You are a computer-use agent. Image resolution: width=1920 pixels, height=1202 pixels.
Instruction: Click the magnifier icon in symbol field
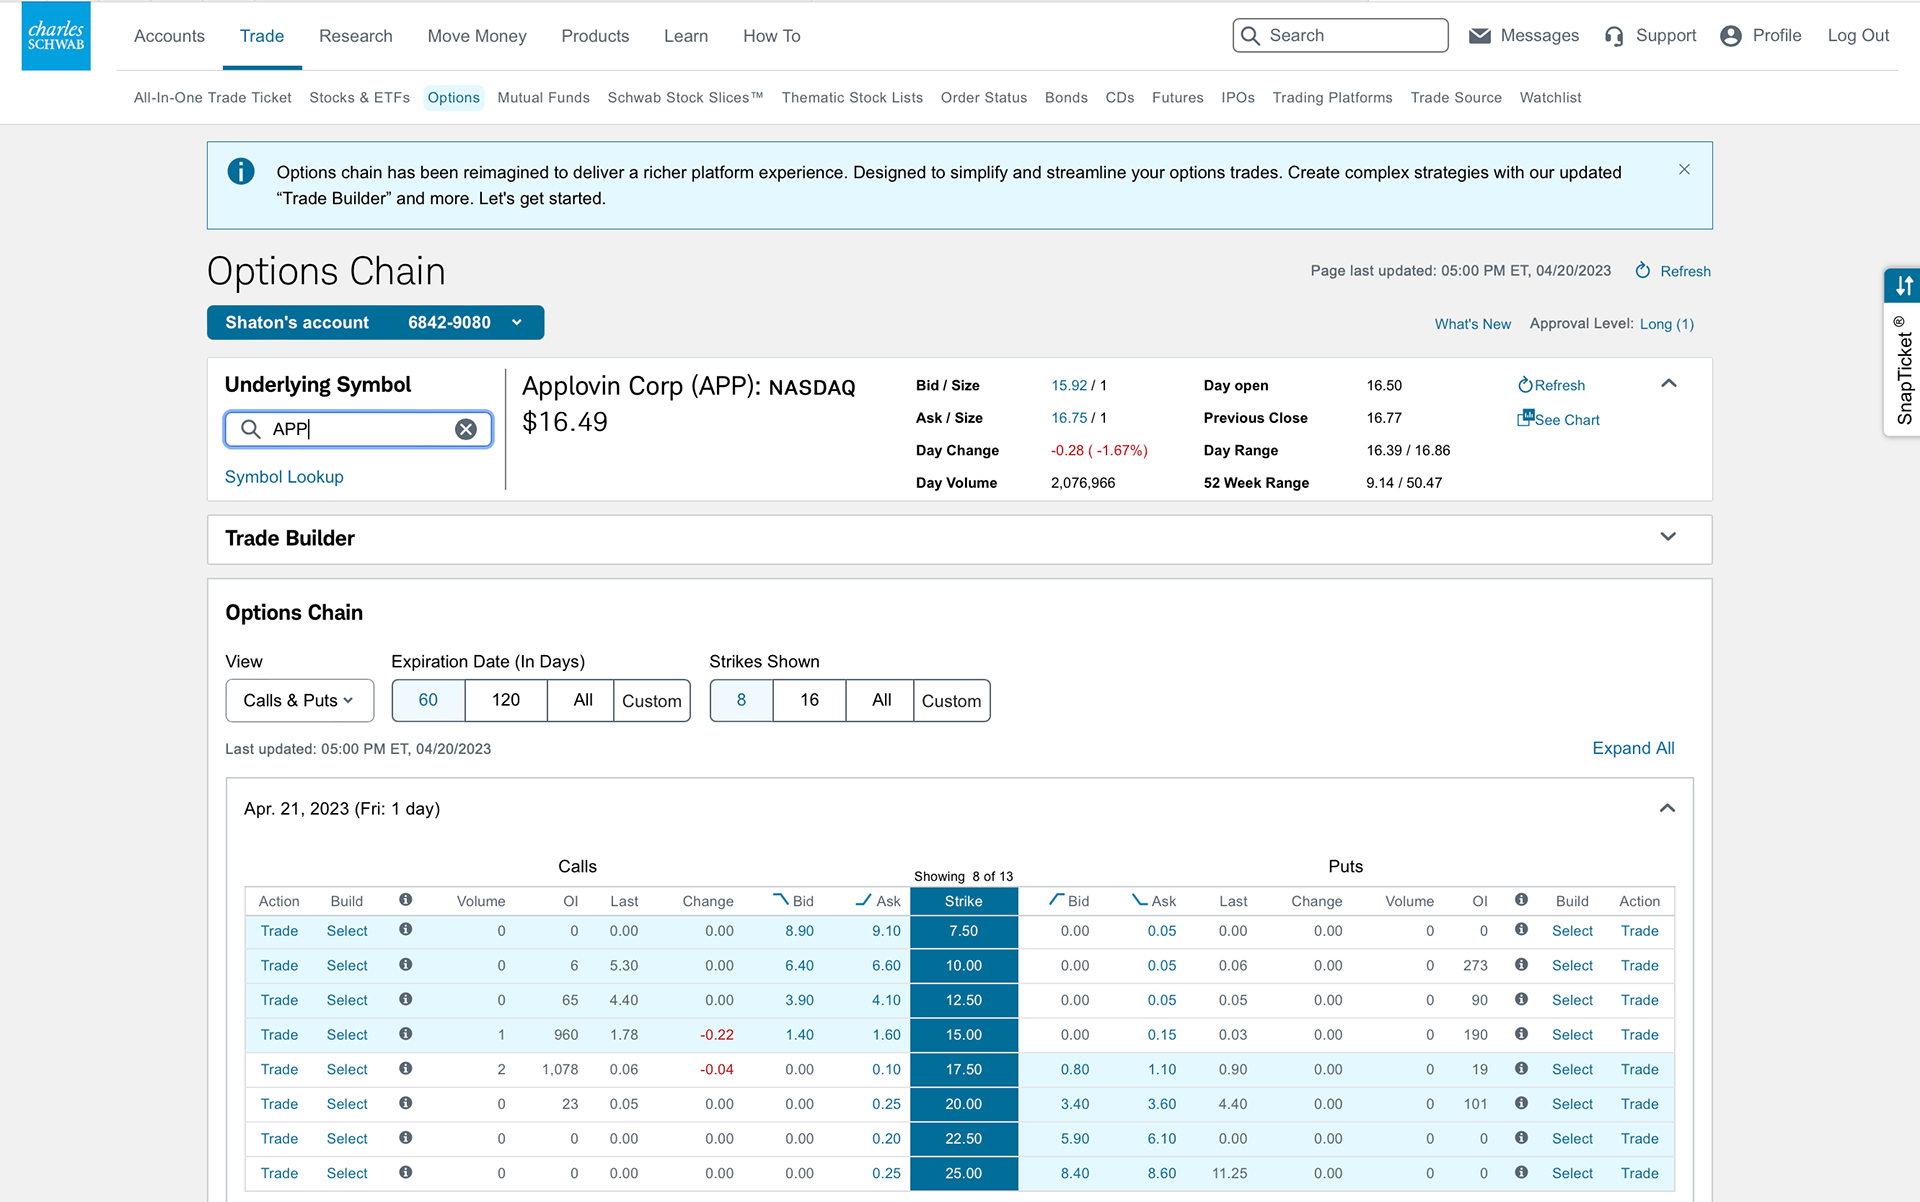click(251, 429)
